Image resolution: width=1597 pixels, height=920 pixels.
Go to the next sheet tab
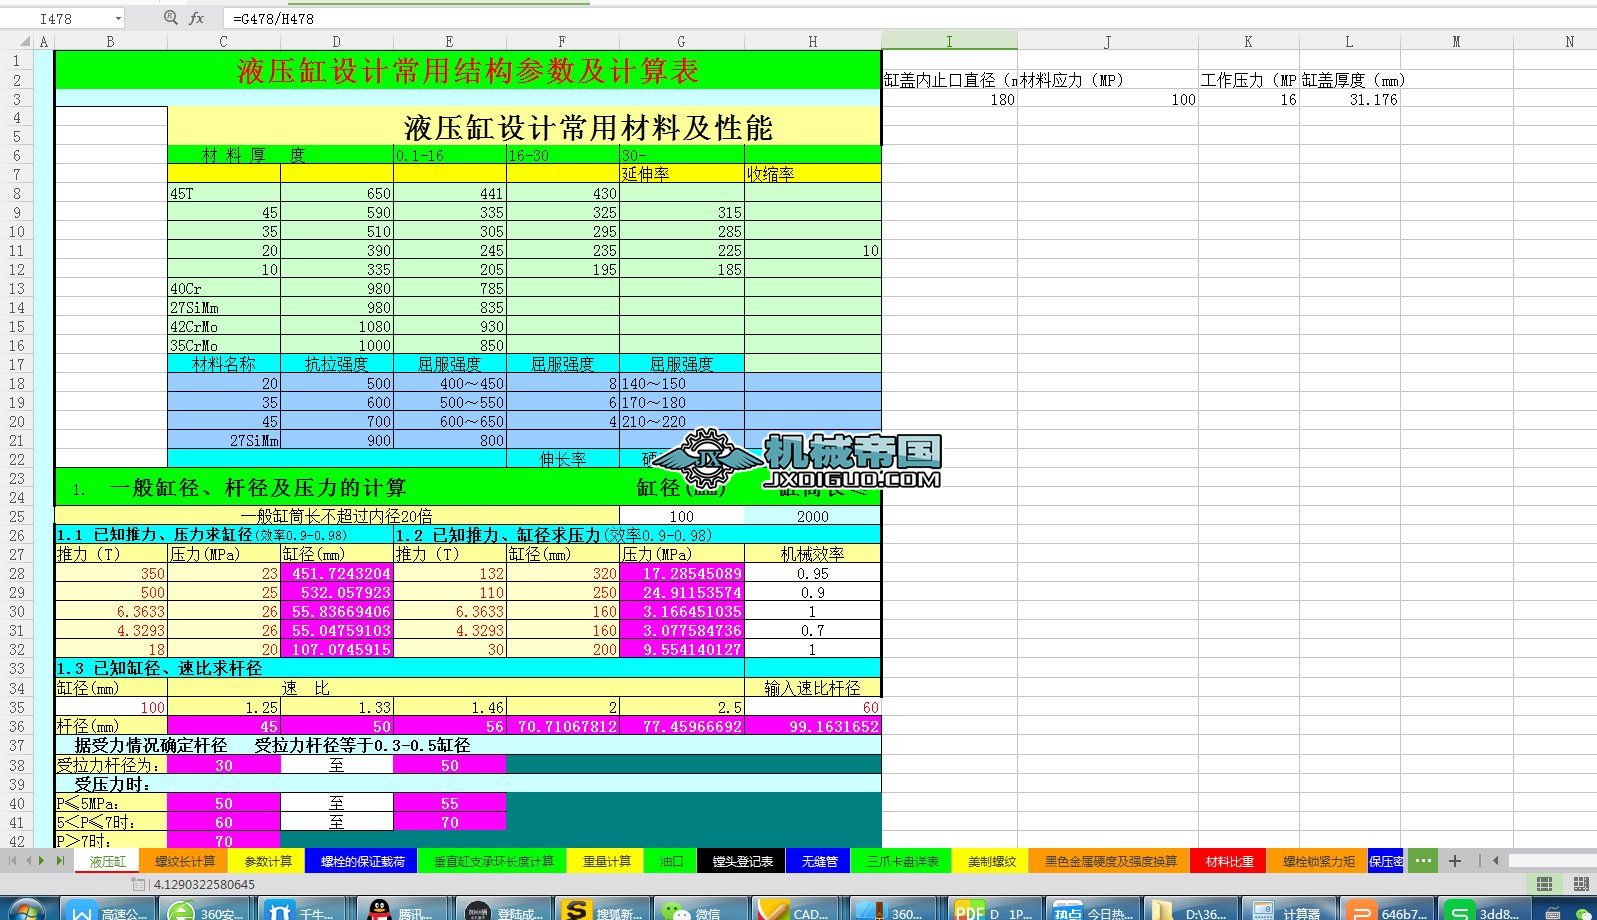43,860
